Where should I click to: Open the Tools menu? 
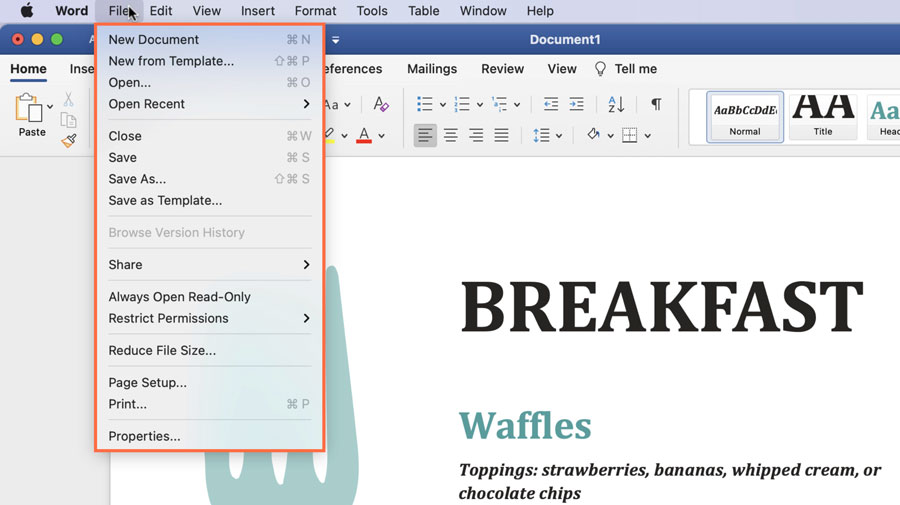[372, 11]
